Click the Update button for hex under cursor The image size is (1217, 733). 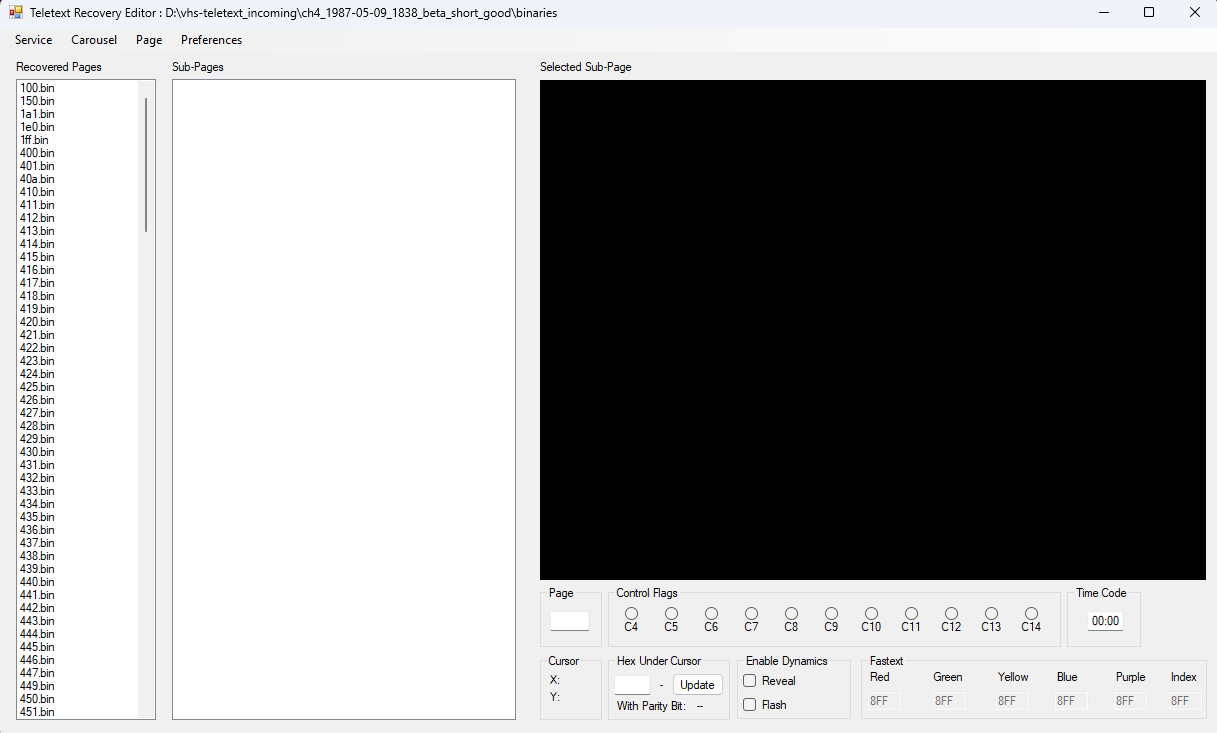point(697,684)
